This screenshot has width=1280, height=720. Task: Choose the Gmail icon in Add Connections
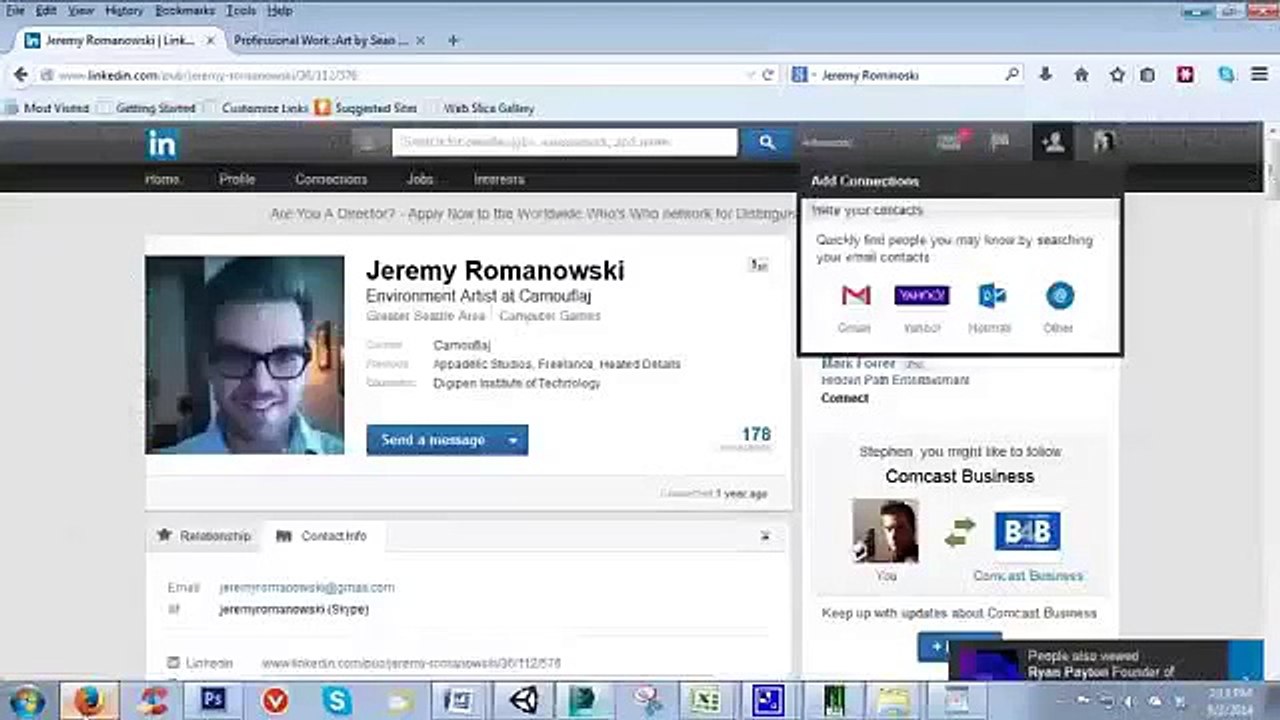coord(855,296)
